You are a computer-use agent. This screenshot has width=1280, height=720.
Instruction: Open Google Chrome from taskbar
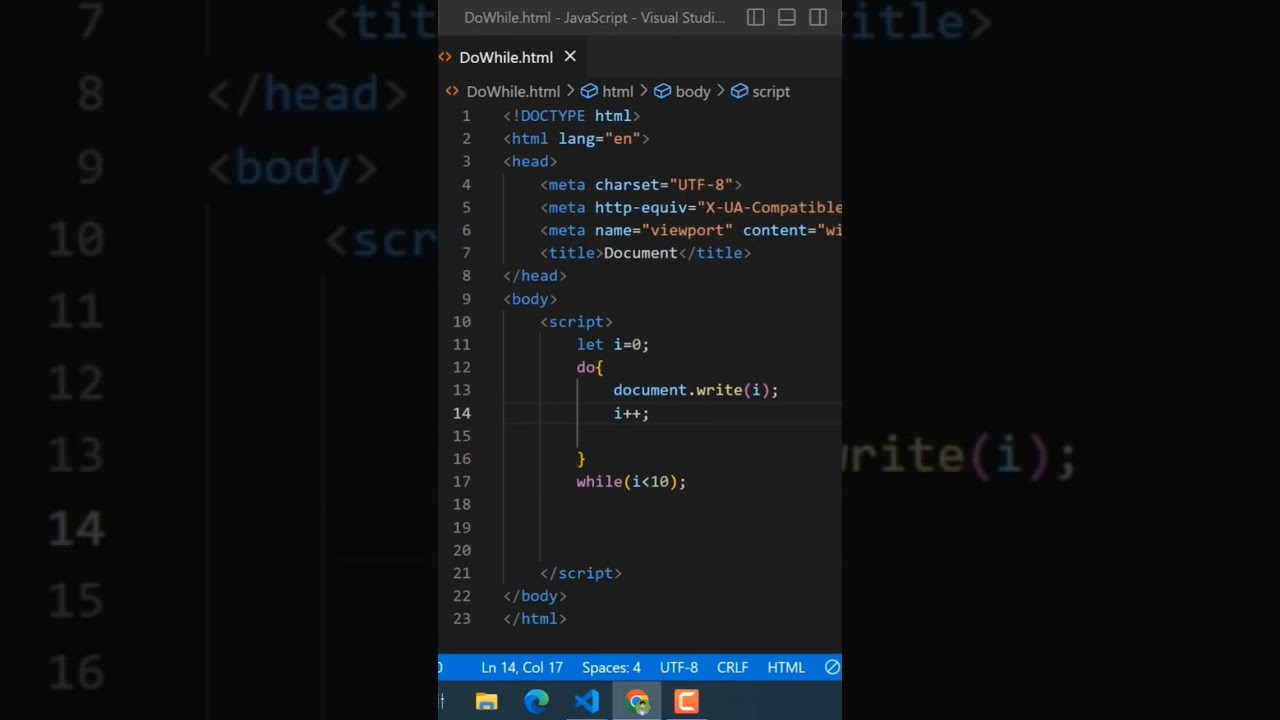[637, 702]
